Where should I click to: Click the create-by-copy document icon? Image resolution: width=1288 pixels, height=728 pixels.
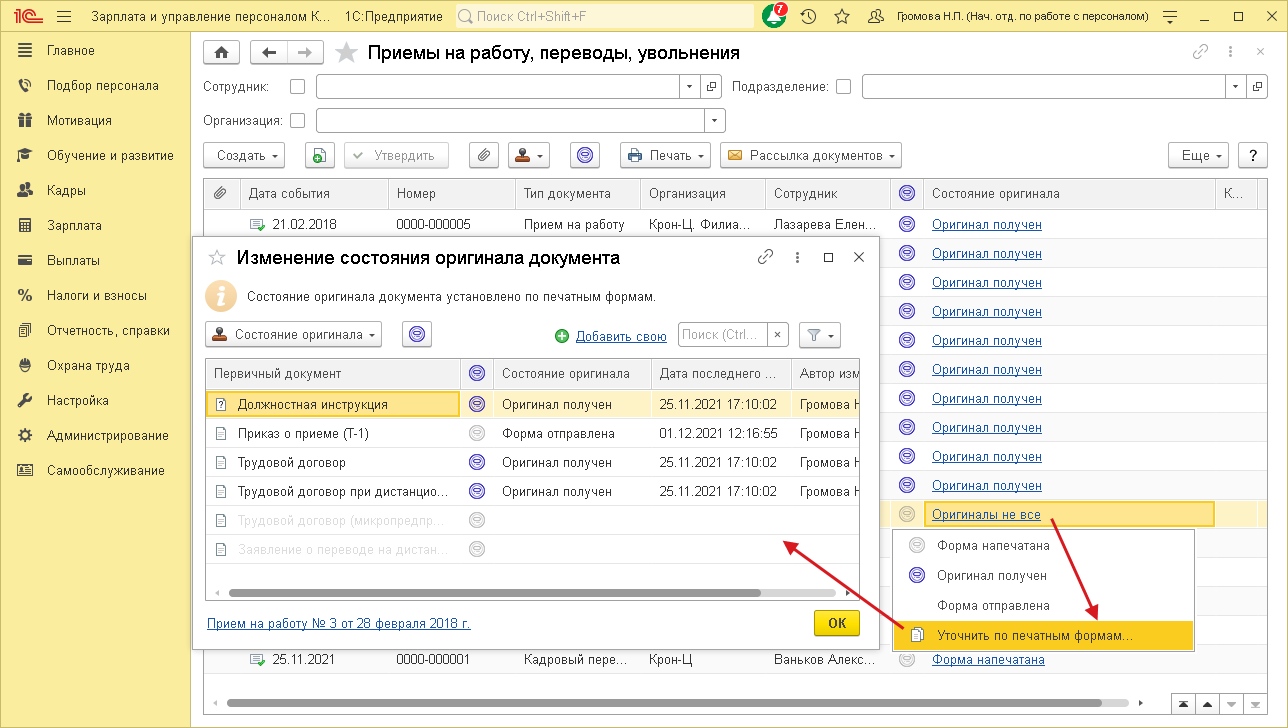tap(318, 155)
